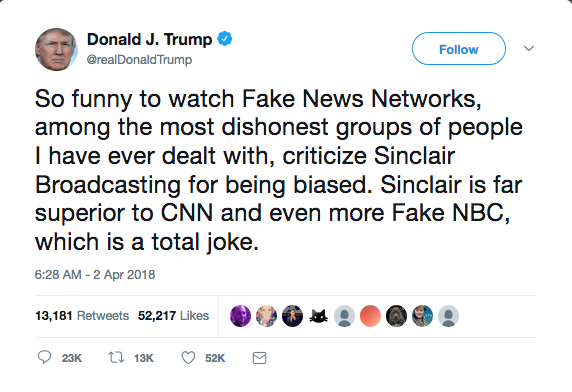
Task: Click the last gray default avatar
Action: coord(448,316)
